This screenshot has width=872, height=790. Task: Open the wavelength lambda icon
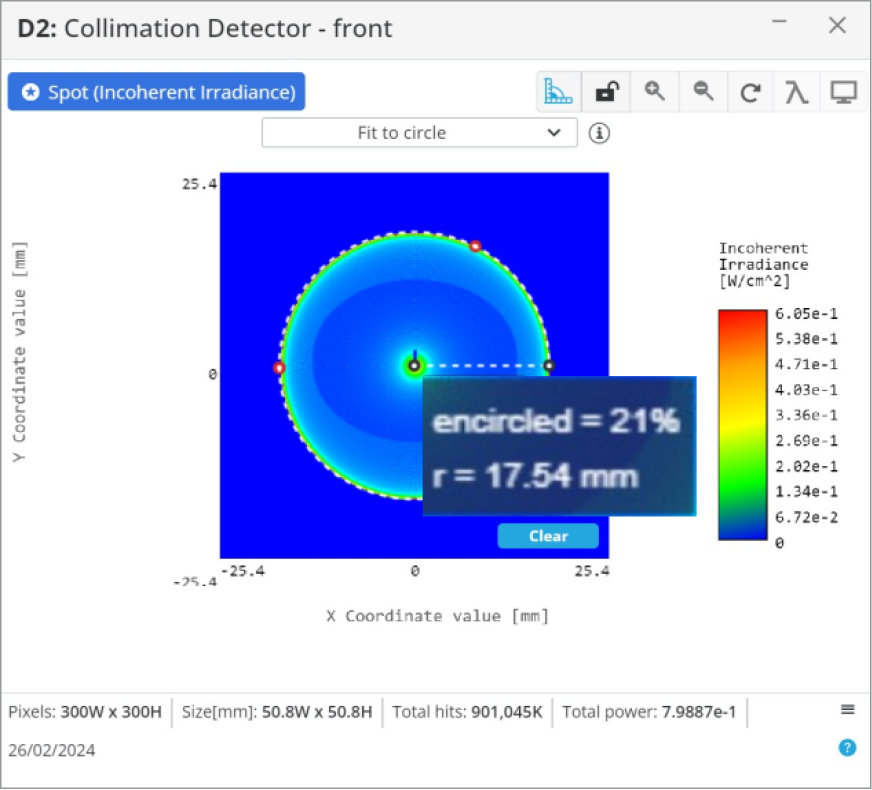(x=796, y=92)
